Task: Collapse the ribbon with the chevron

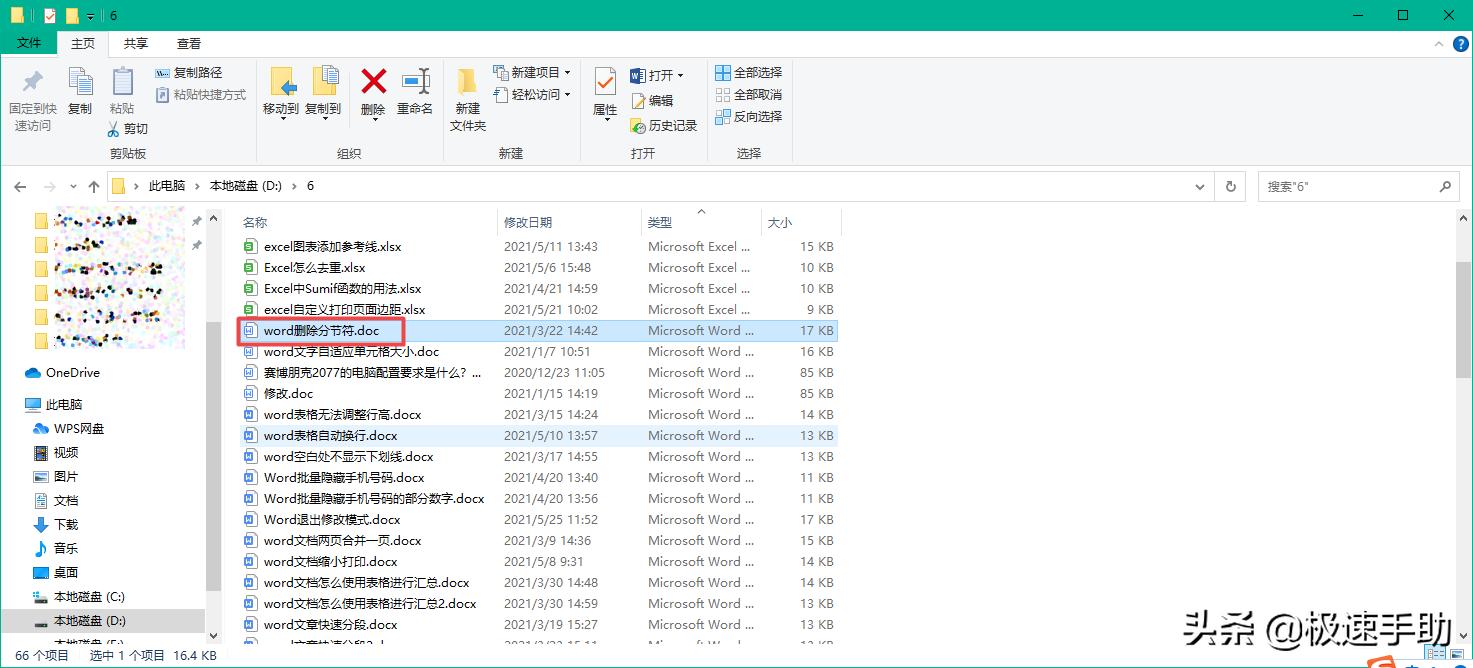Action: point(1437,44)
